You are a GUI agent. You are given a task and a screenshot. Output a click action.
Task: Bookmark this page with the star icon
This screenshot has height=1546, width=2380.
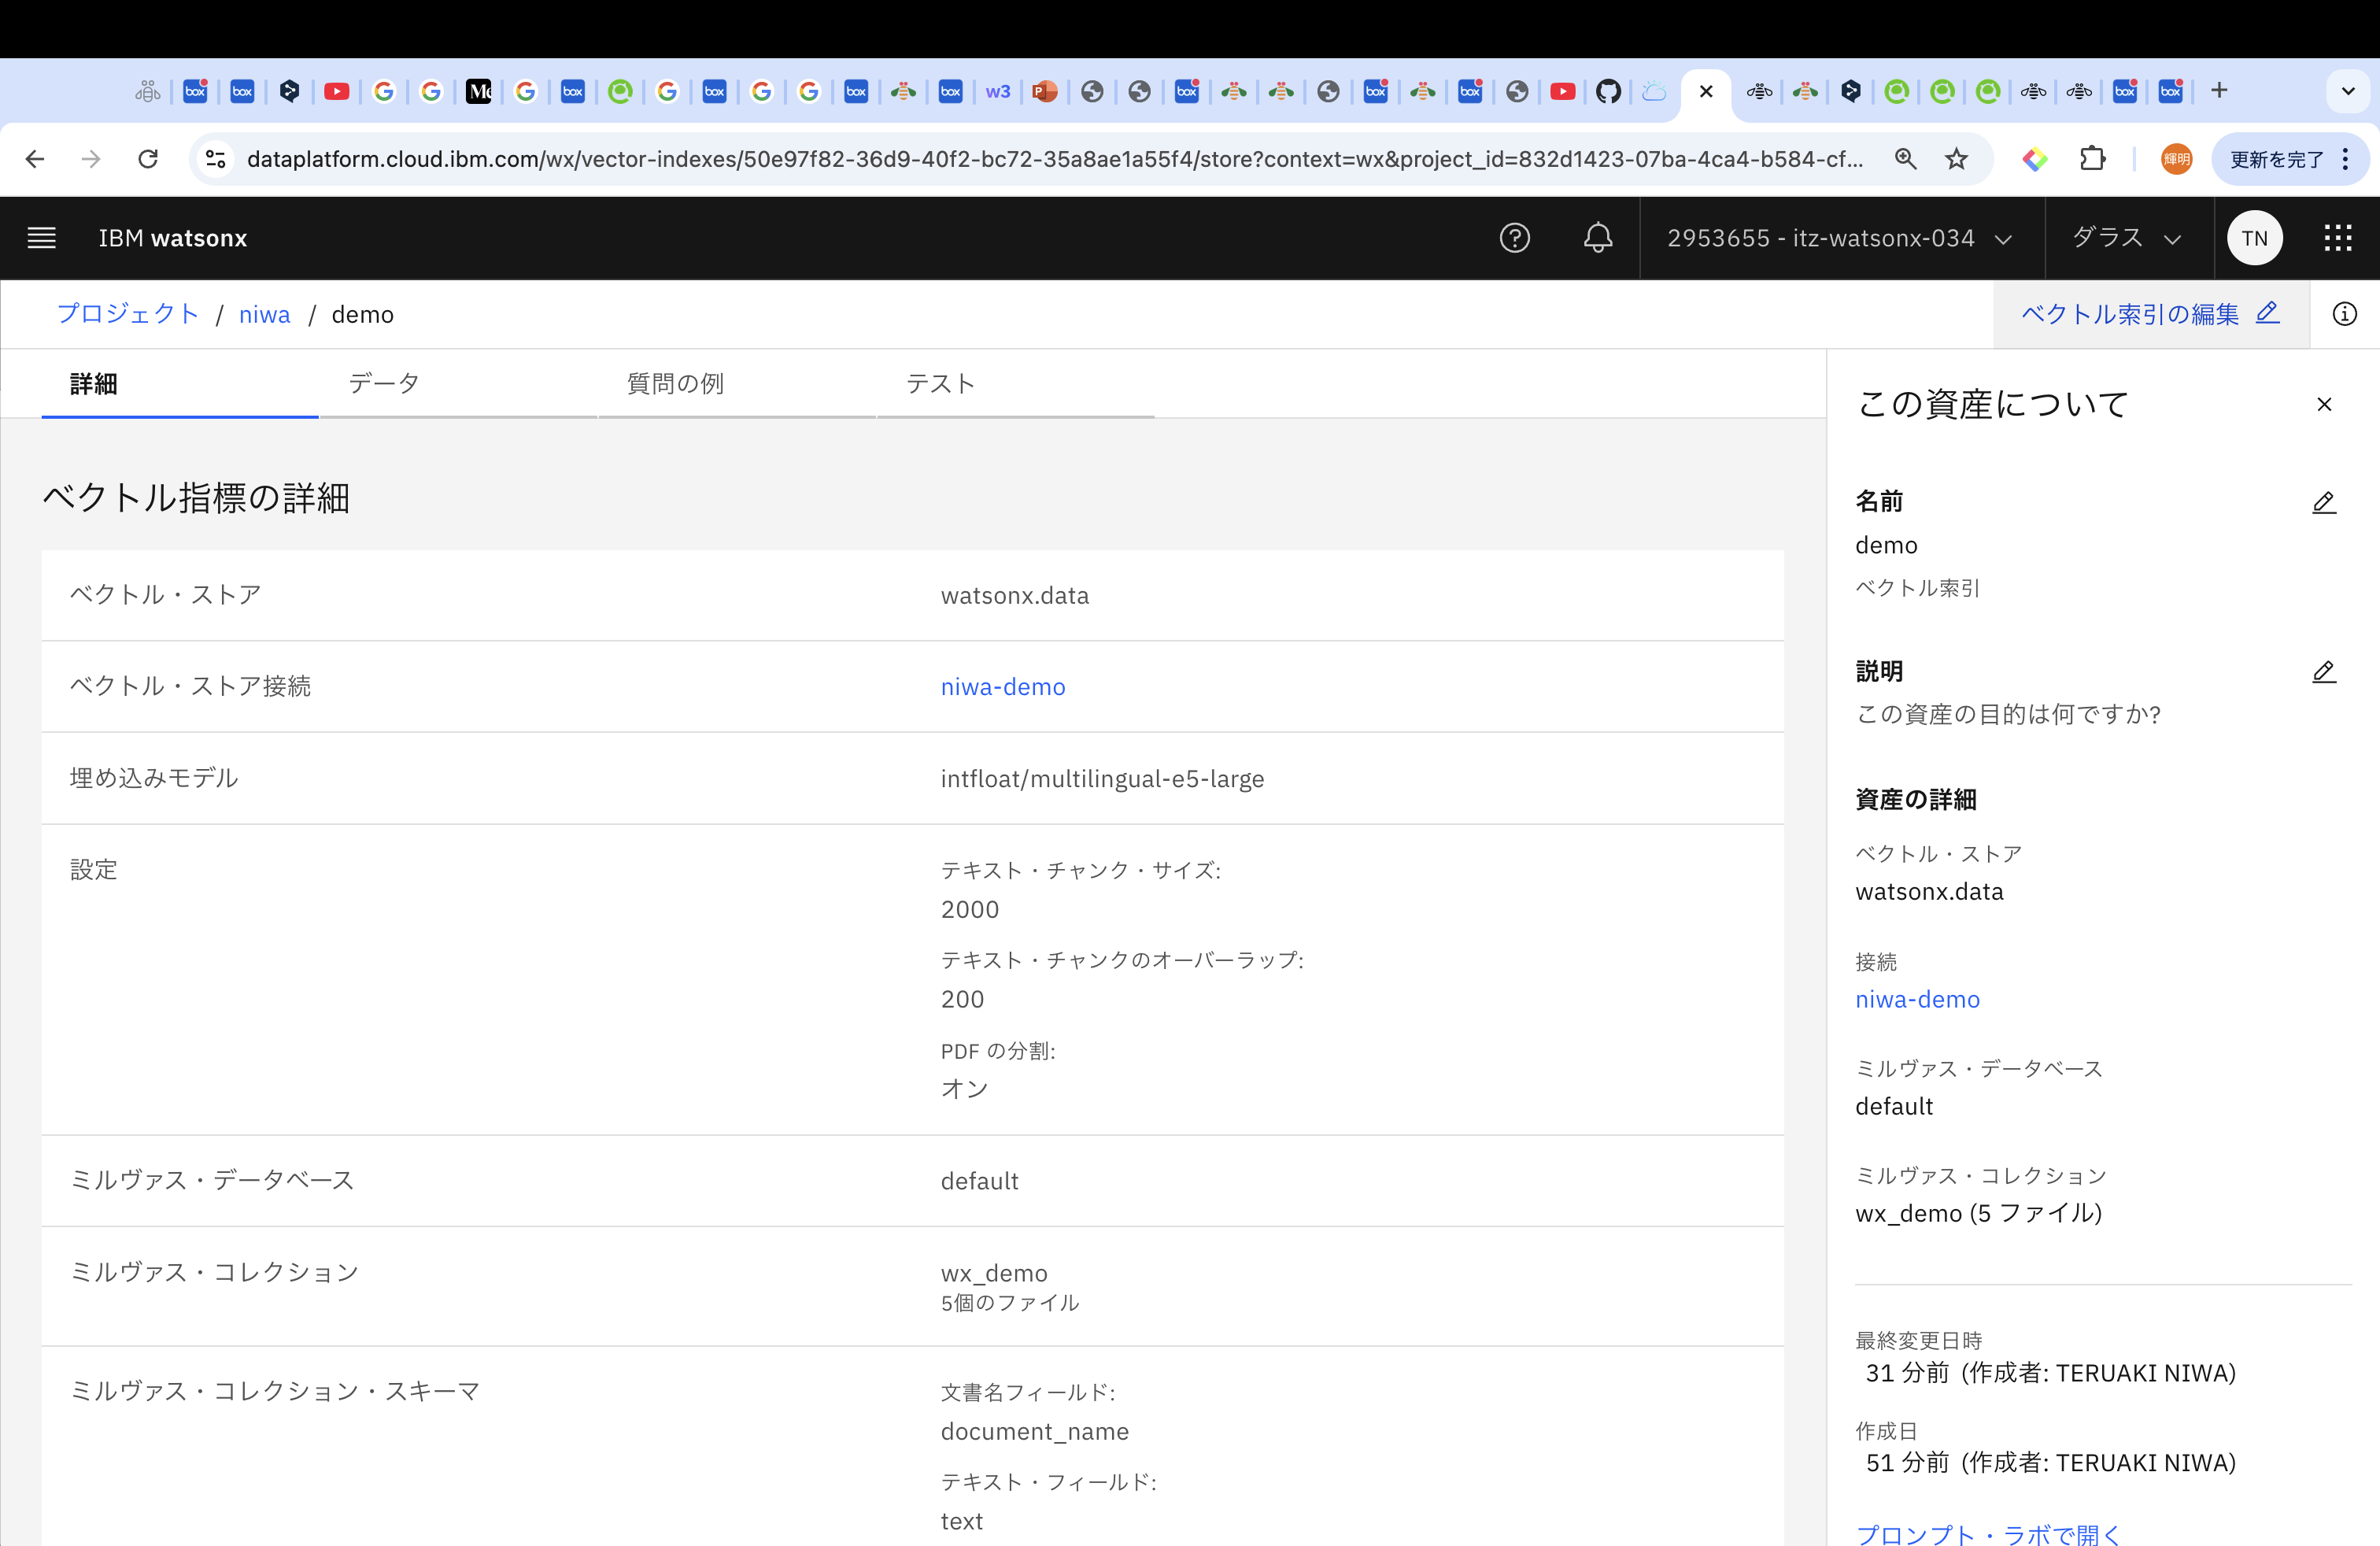pos(1956,159)
